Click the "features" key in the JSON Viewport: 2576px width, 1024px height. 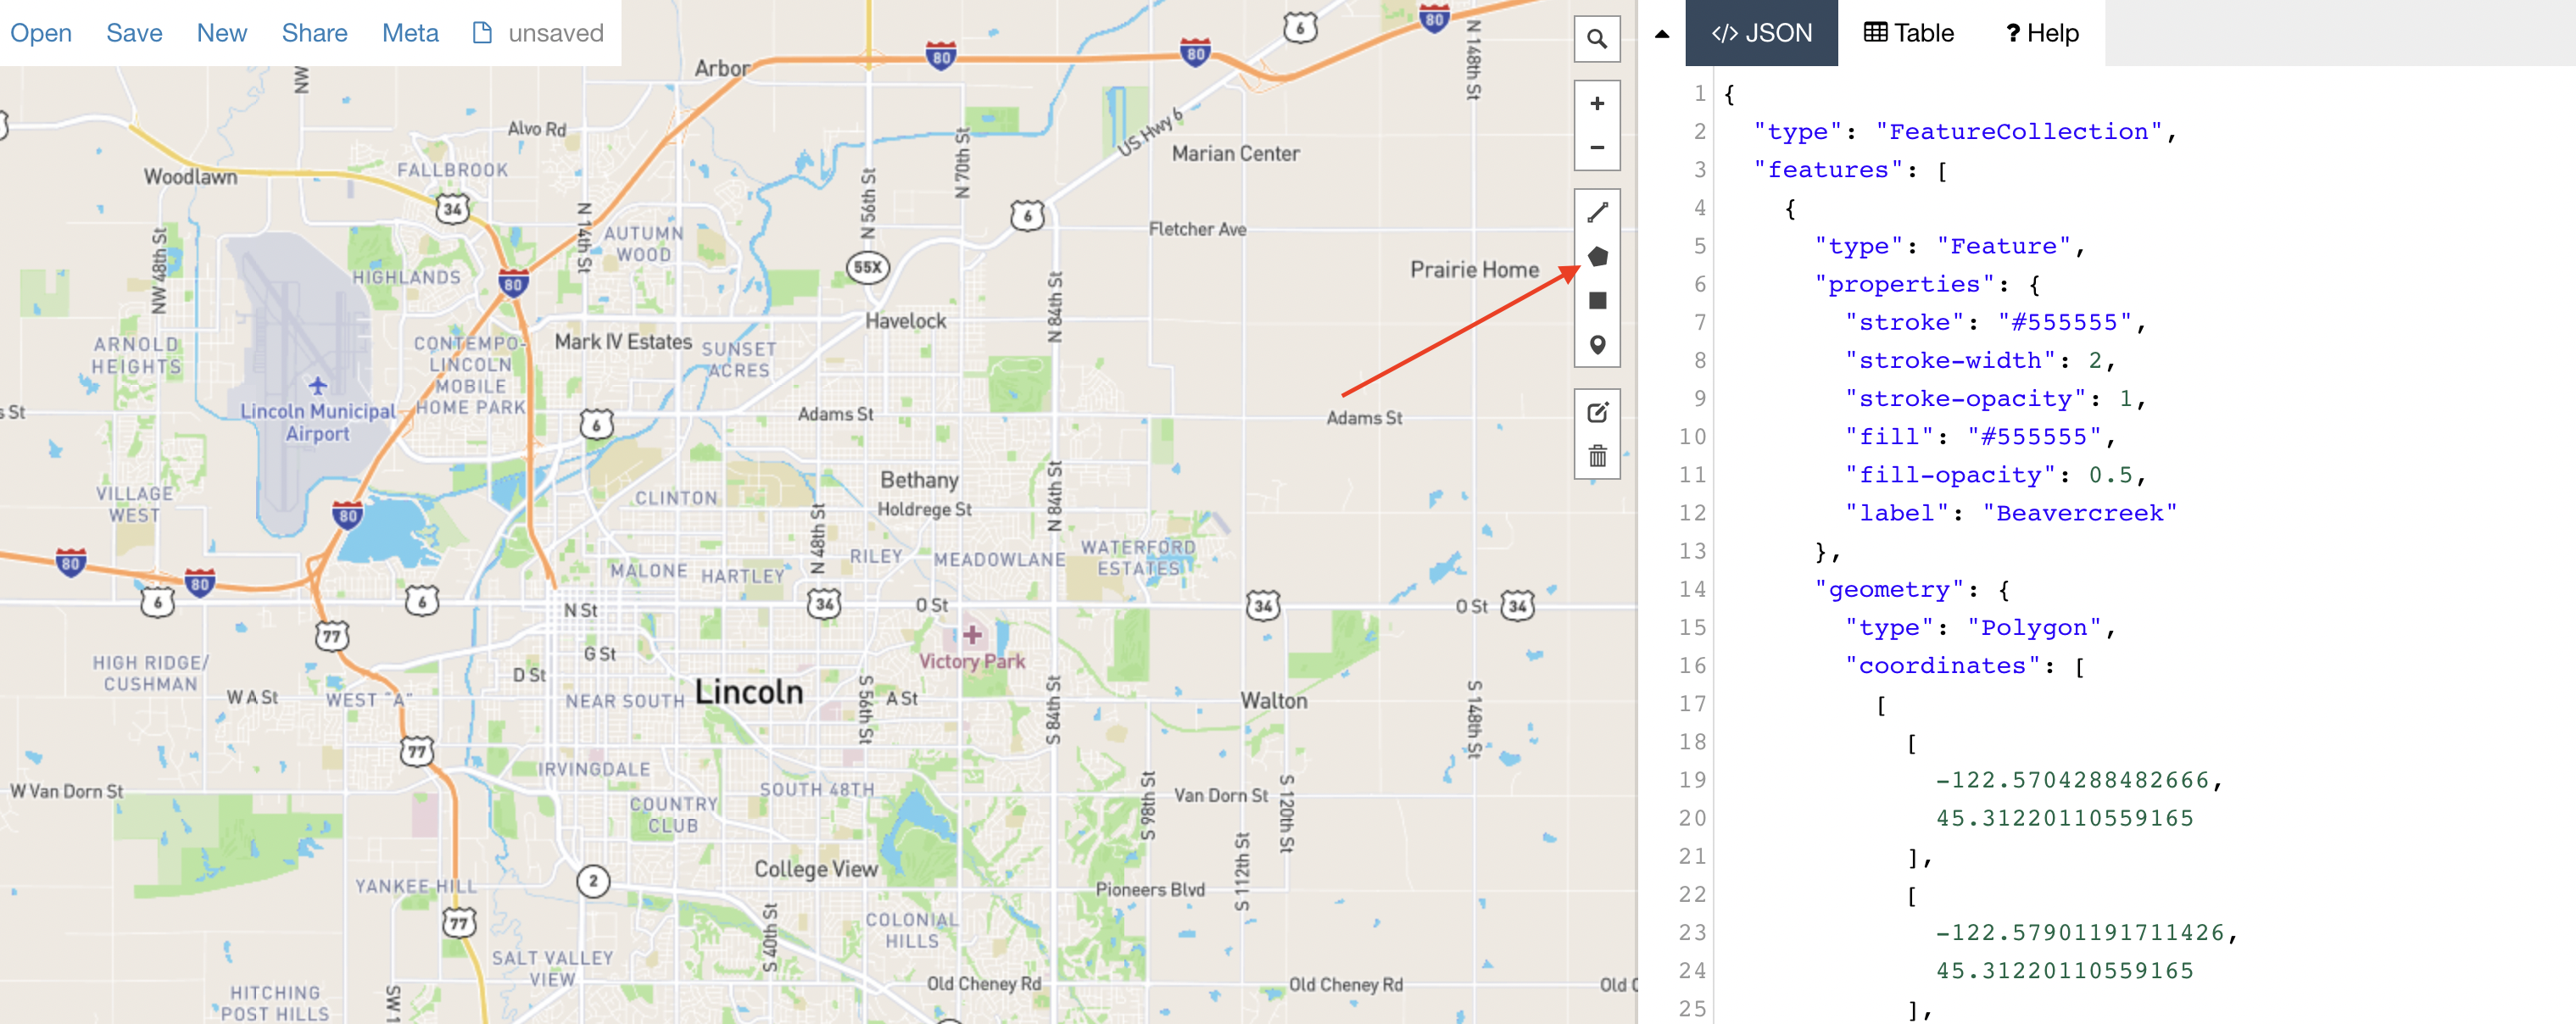point(1828,170)
